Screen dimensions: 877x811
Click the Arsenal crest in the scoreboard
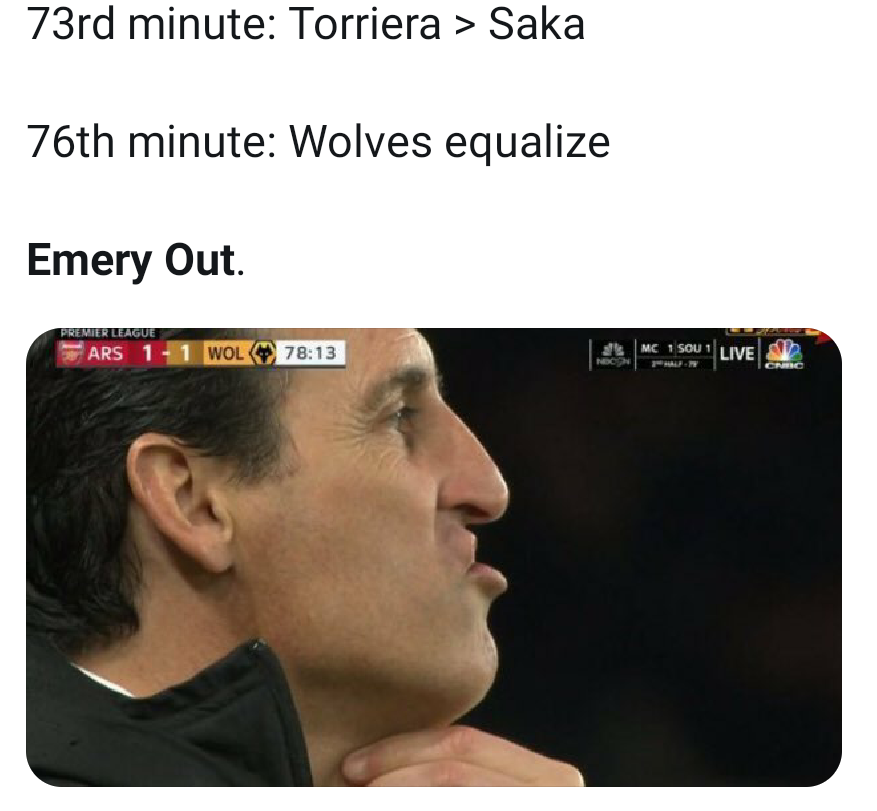pos(71,353)
